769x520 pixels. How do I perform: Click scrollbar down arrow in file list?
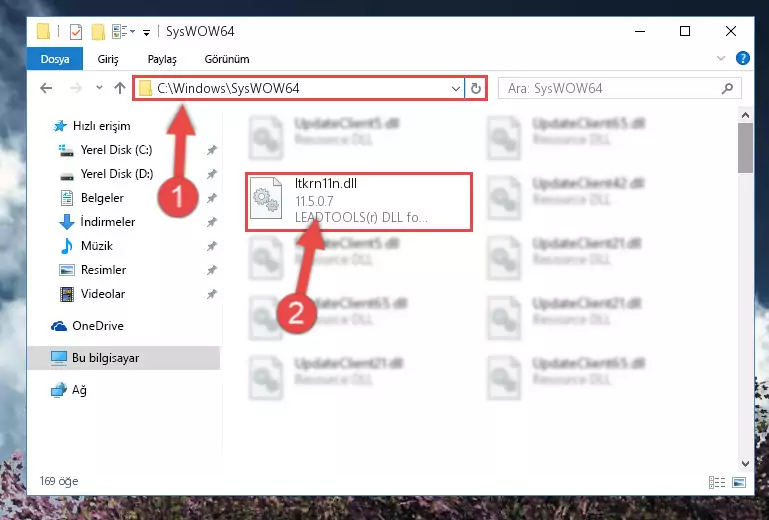tap(745, 464)
